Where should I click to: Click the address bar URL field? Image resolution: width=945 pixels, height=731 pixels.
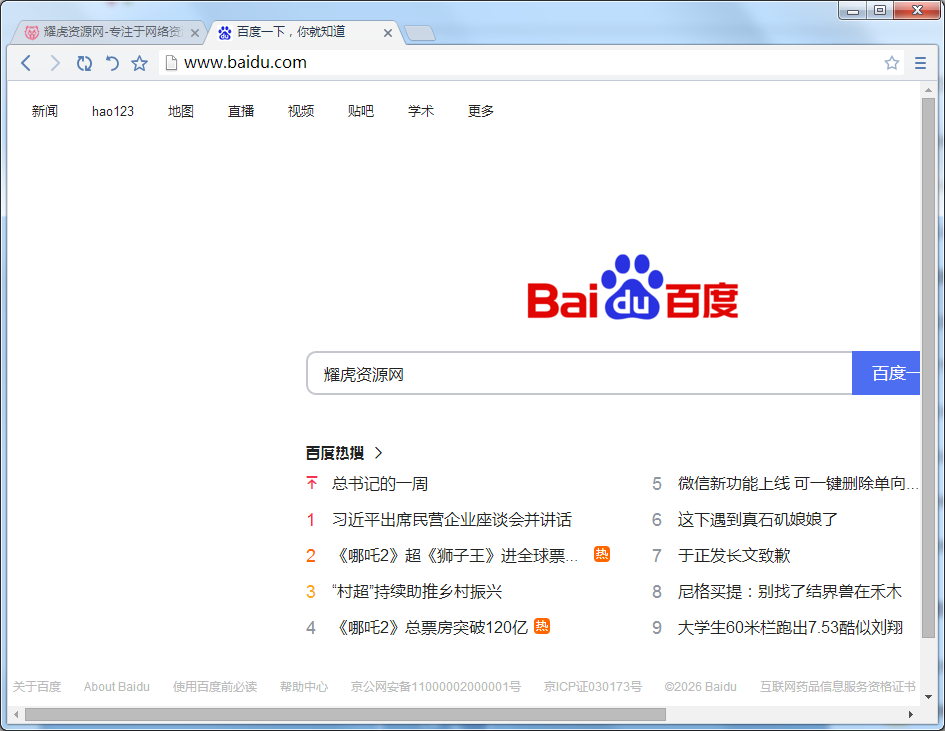(x=520, y=63)
